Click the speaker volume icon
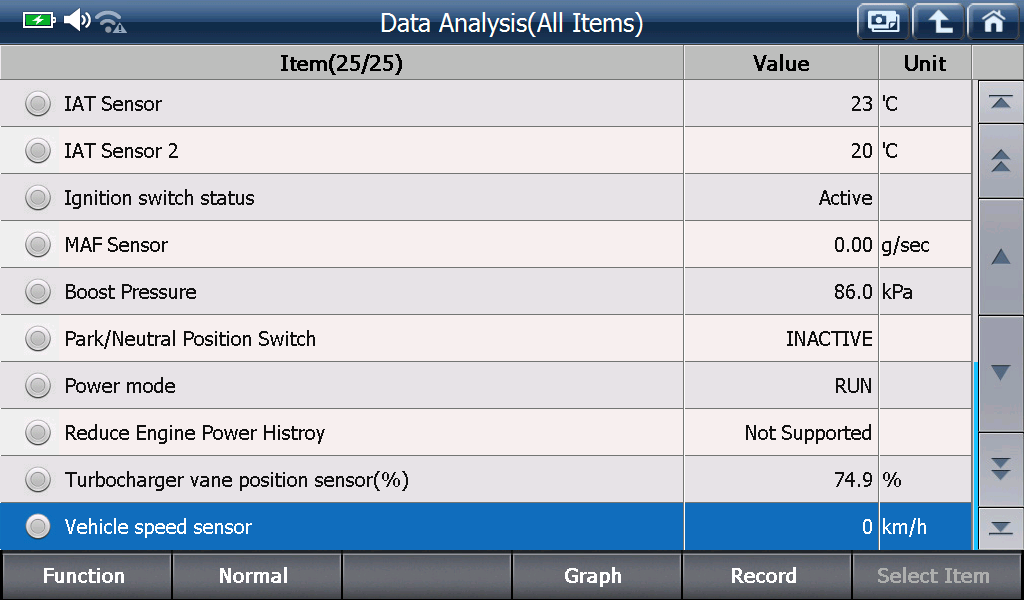The width and height of the screenshot is (1024, 600). pyautogui.click(x=77, y=20)
